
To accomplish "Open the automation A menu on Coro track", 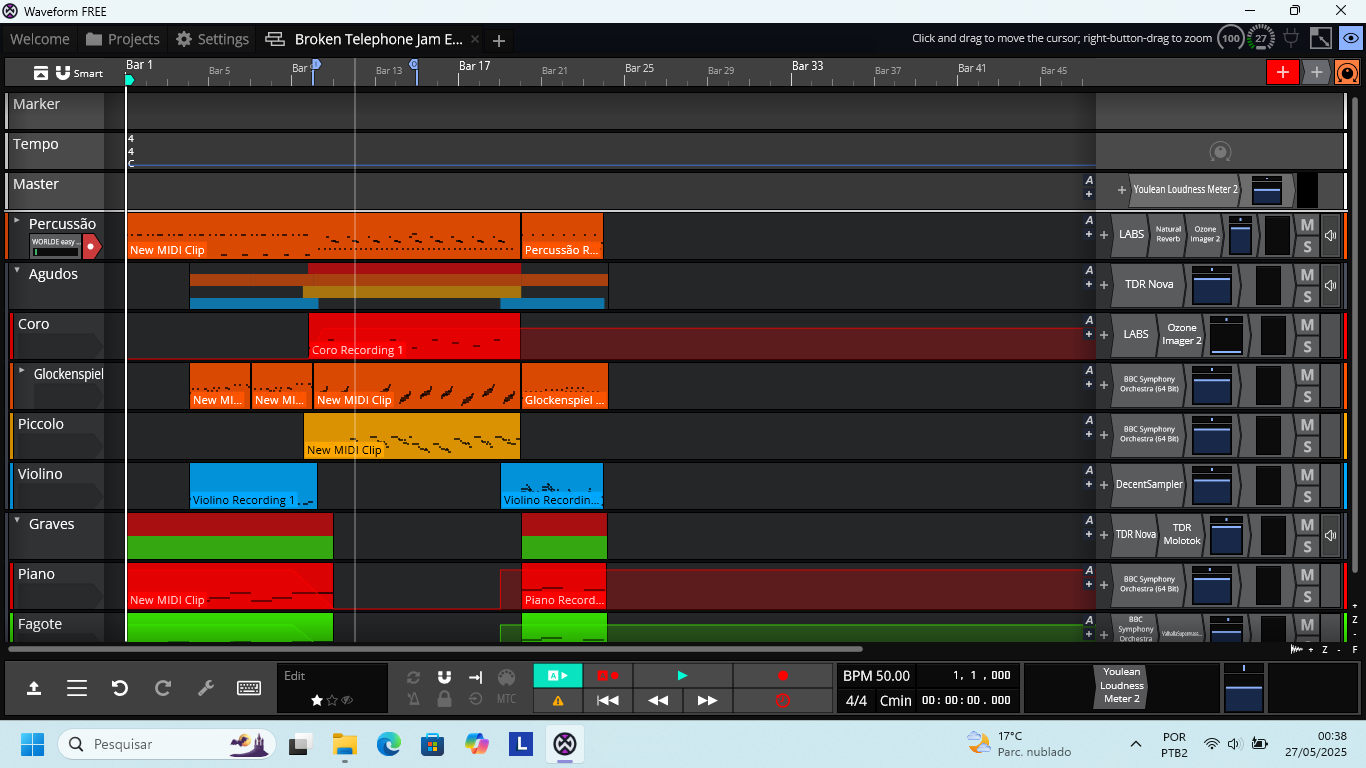I will (x=1089, y=321).
